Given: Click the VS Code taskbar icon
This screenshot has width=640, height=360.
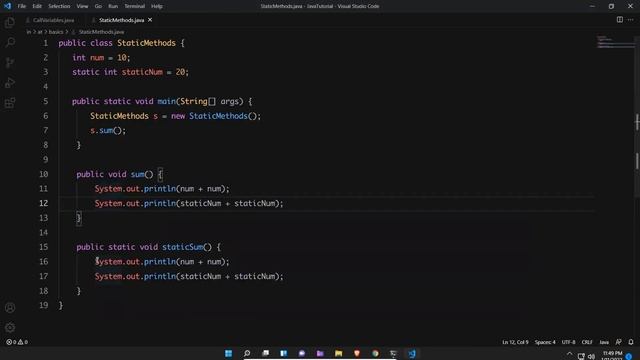Looking at the screenshot, I should click(412, 353).
